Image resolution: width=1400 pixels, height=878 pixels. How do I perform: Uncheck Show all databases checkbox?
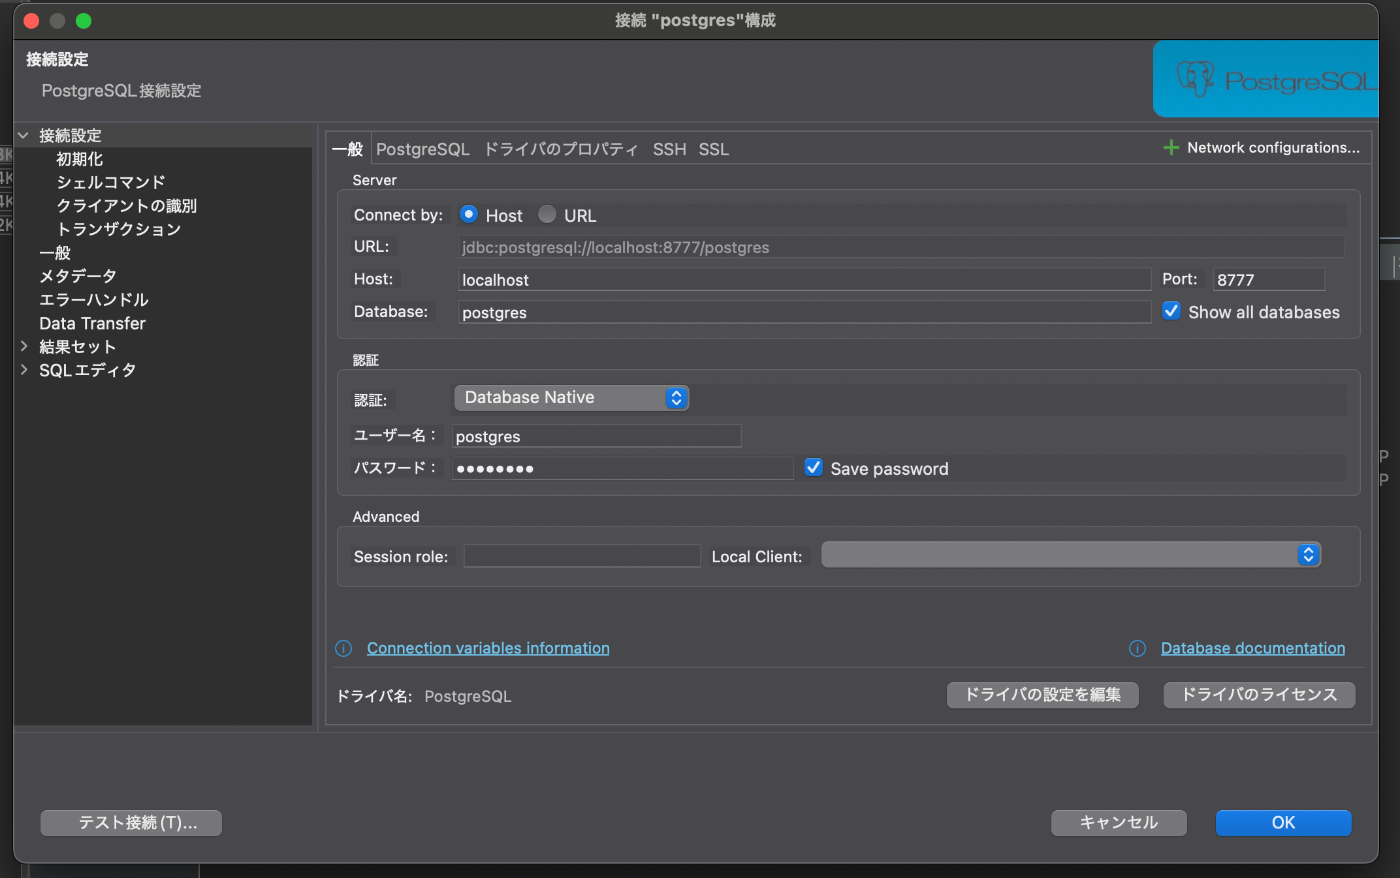pos(1171,311)
